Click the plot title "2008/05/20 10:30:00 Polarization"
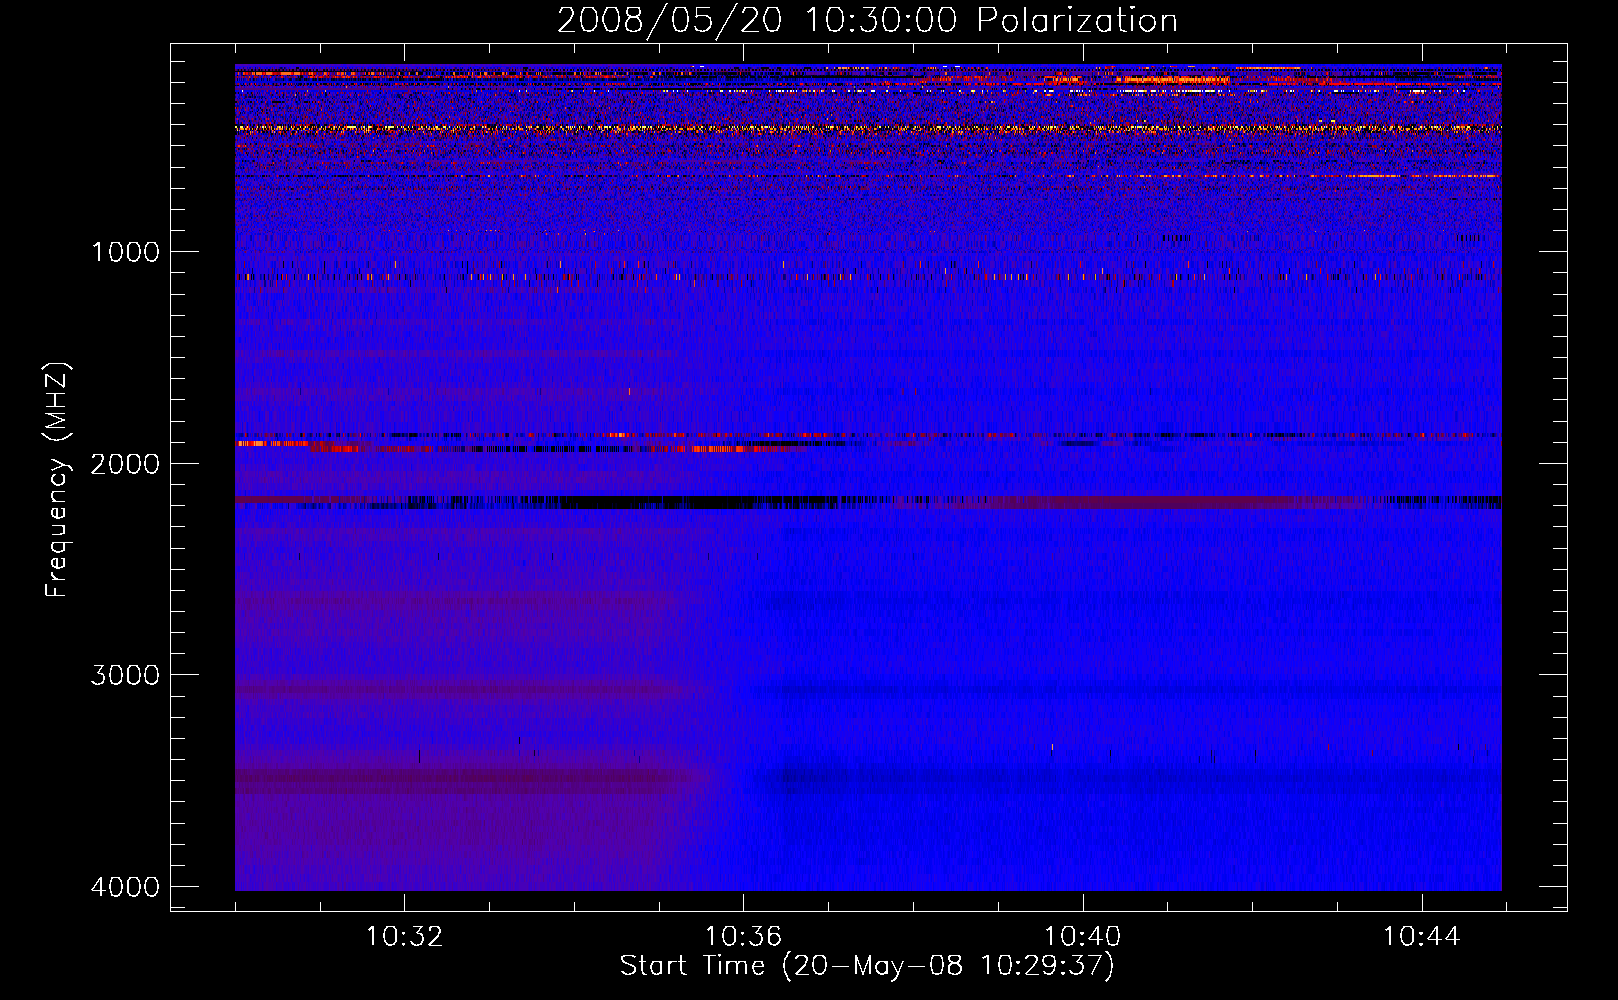The image size is (1618, 1000). click(867, 21)
